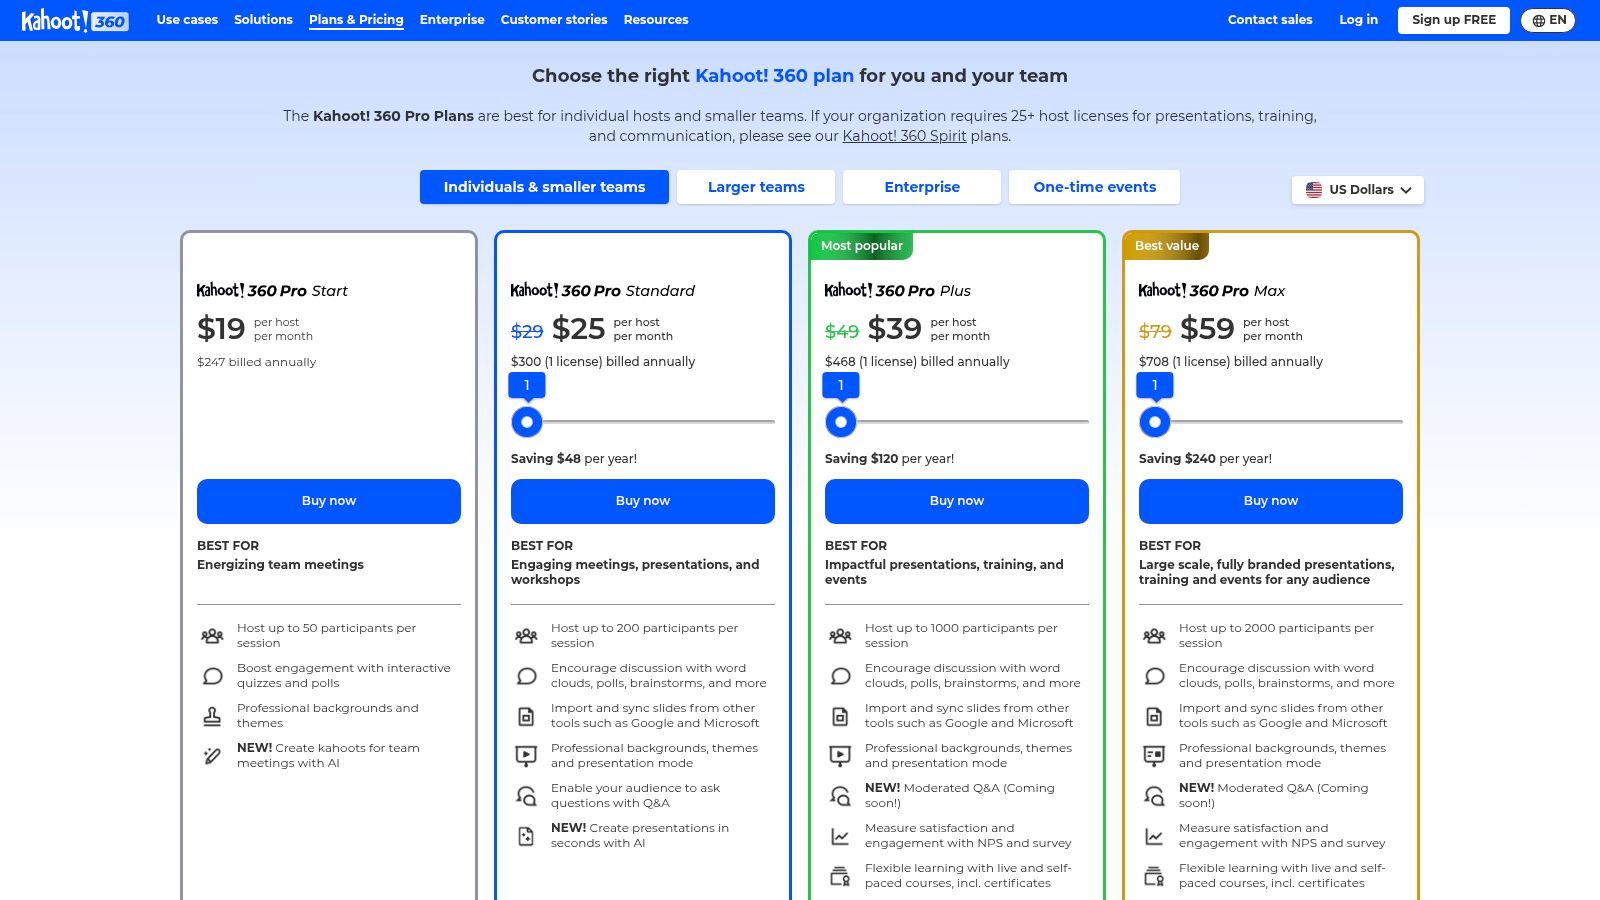The height and width of the screenshot is (900, 1600).
Task: Click the stamp icon beside Professional backgrounds and themes
Action: coord(212,716)
